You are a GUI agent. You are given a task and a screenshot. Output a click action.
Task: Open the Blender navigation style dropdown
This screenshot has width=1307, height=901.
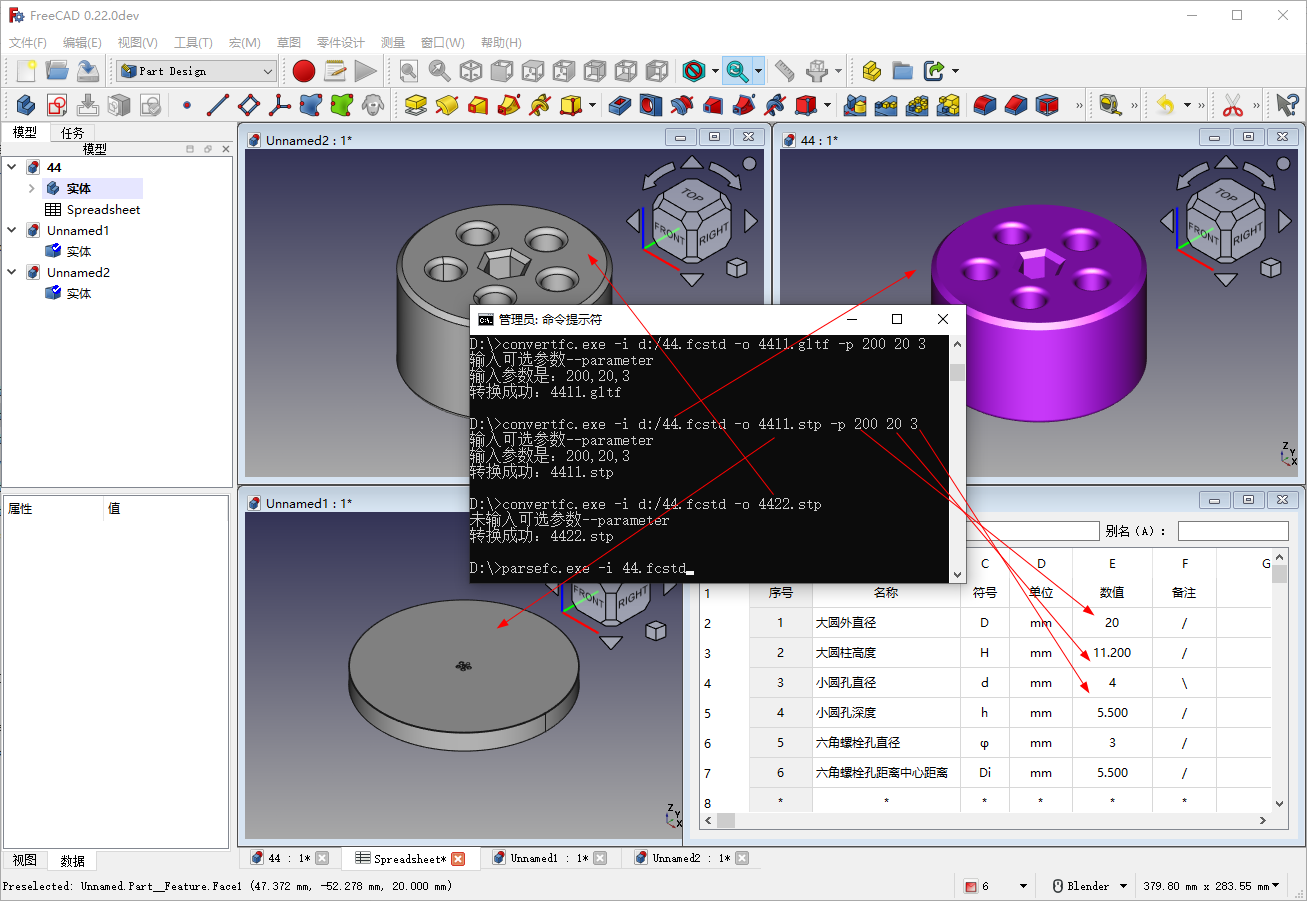(1088, 886)
